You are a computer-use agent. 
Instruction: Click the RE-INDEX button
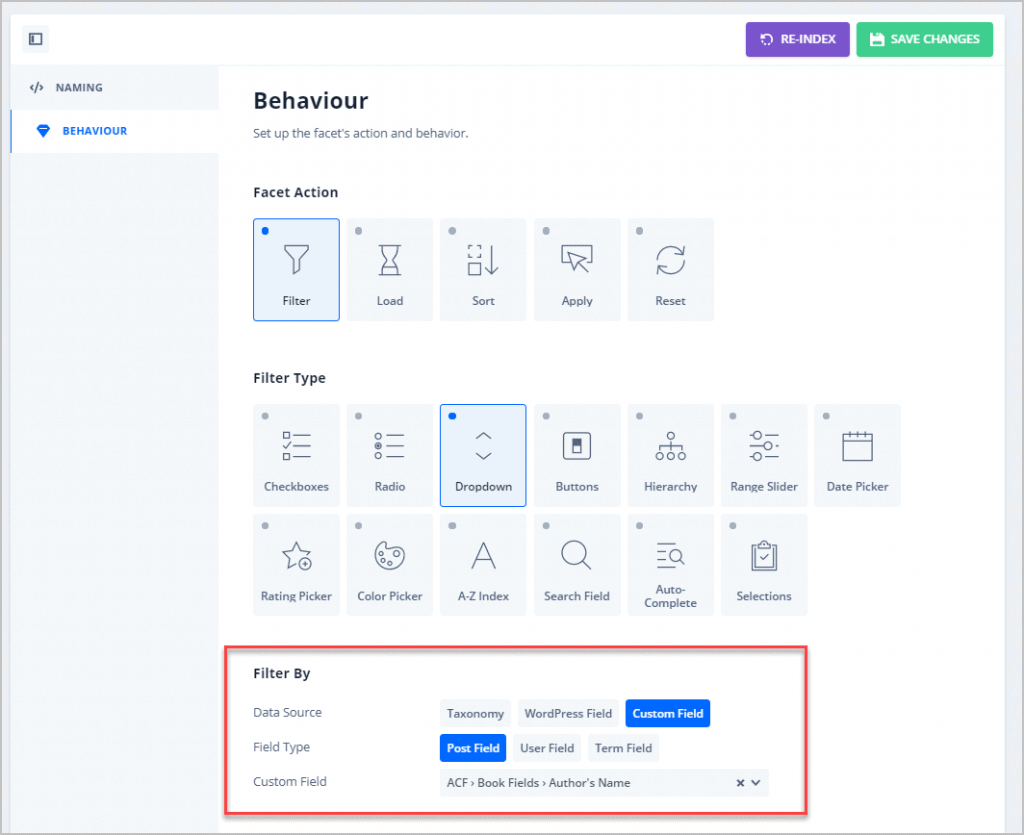point(797,39)
